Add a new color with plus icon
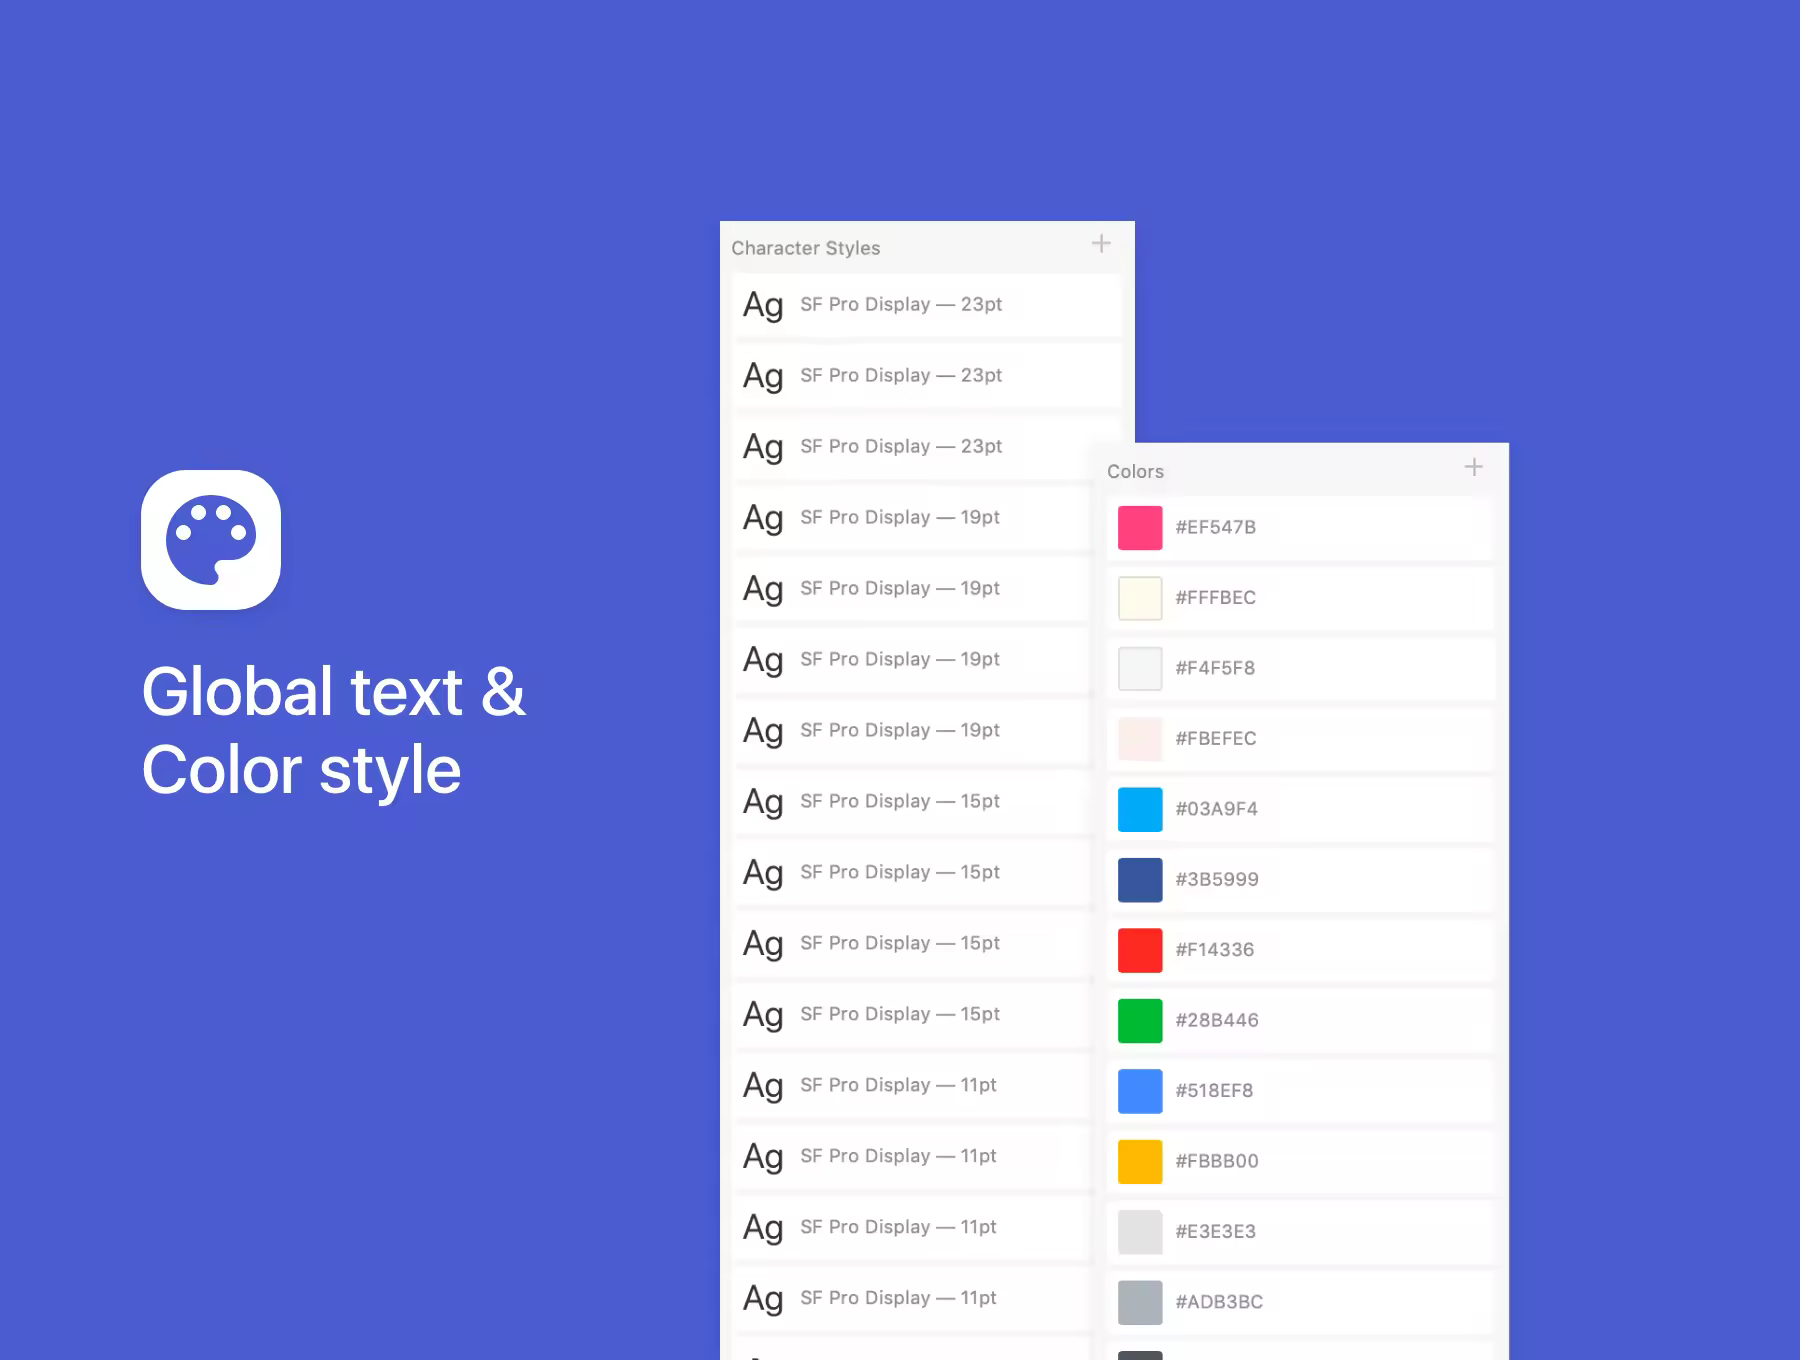The height and width of the screenshot is (1360, 1800). click(x=1473, y=467)
